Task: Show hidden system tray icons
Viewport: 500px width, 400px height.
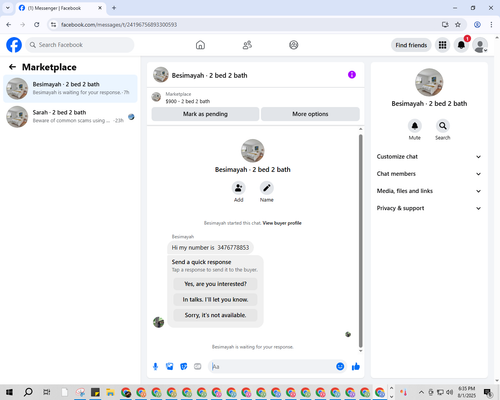Action: (421, 392)
